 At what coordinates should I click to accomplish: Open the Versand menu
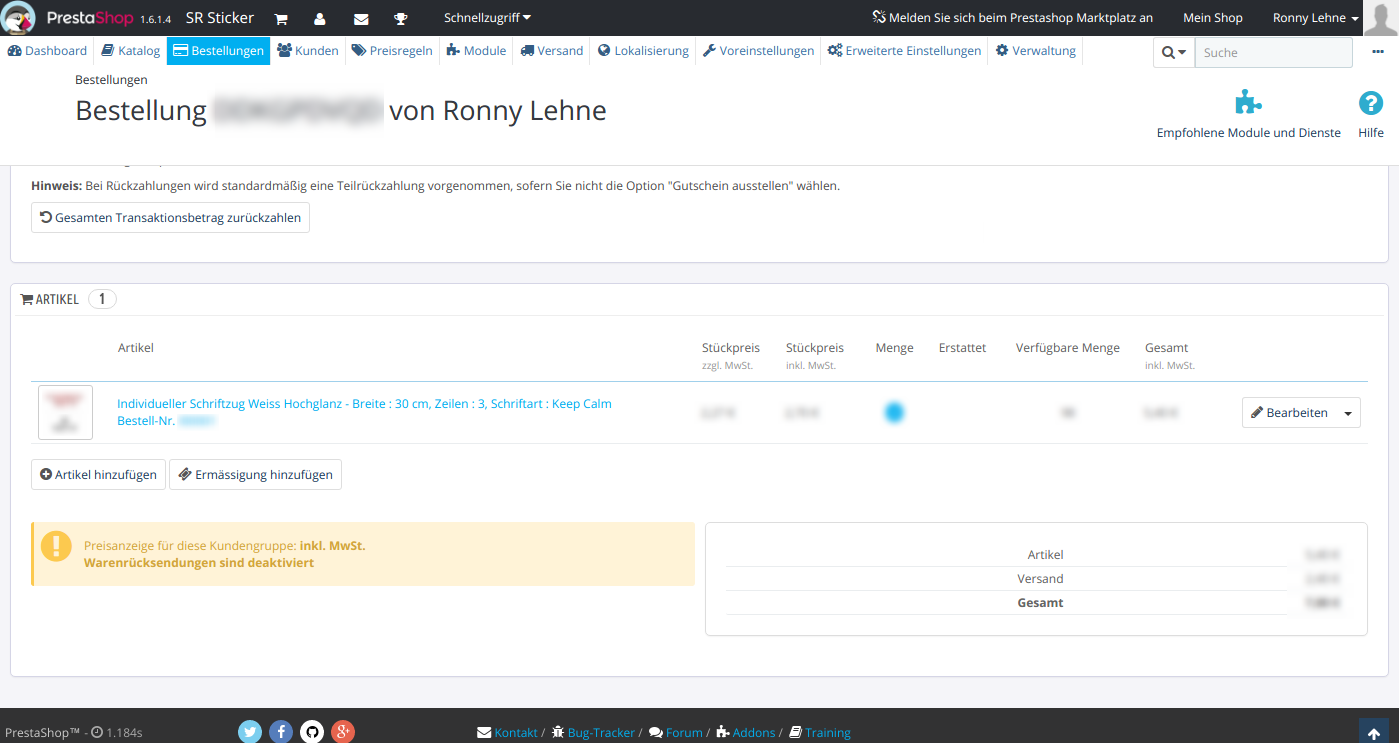pos(552,51)
